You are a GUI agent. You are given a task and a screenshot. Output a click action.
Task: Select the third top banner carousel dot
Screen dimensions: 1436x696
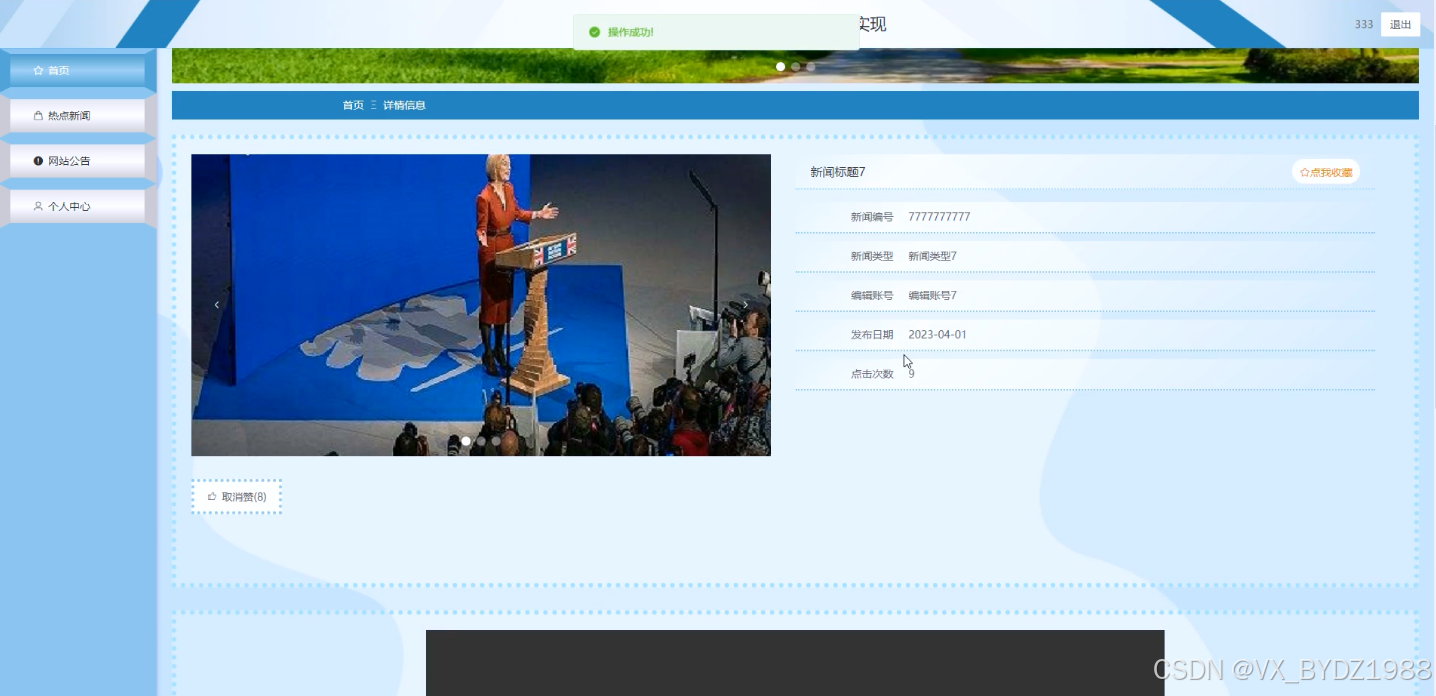(x=811, y=67)
